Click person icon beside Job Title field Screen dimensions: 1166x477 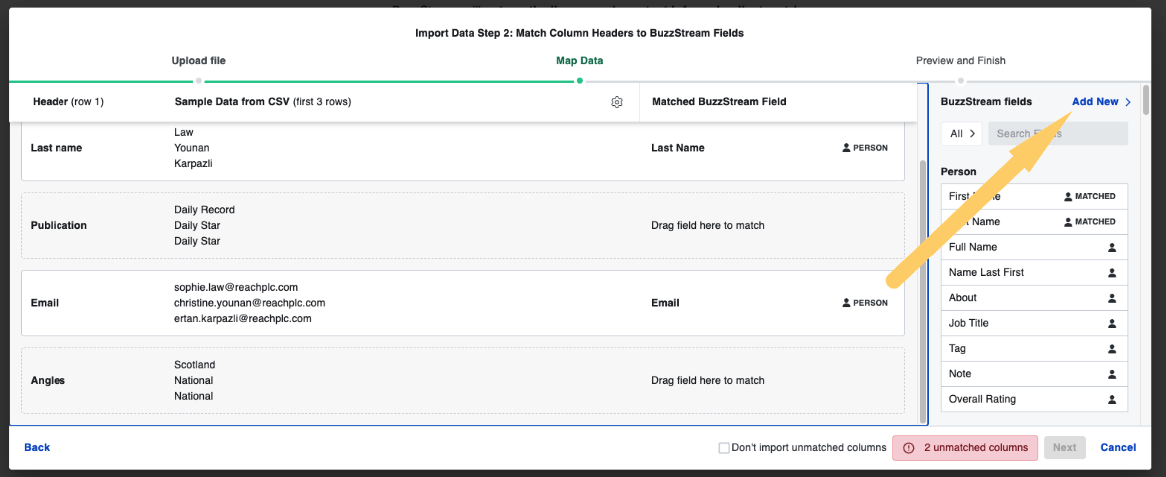tap(1112, 323)
